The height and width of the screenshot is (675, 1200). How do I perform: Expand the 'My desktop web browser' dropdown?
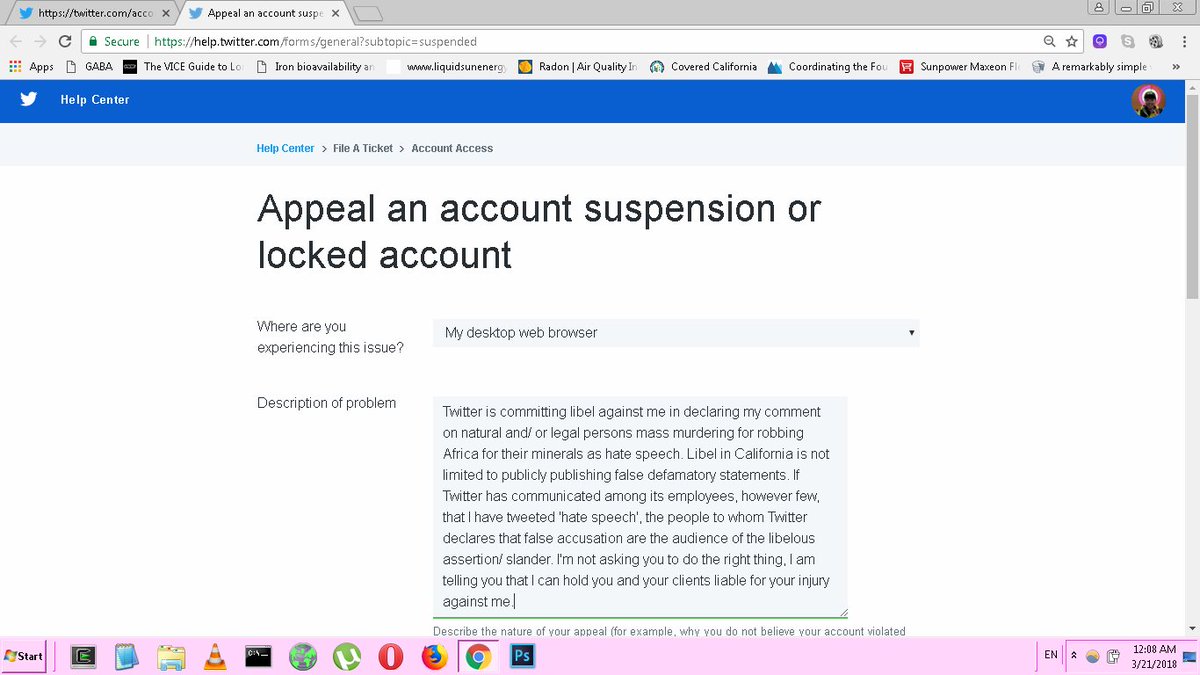676,333
